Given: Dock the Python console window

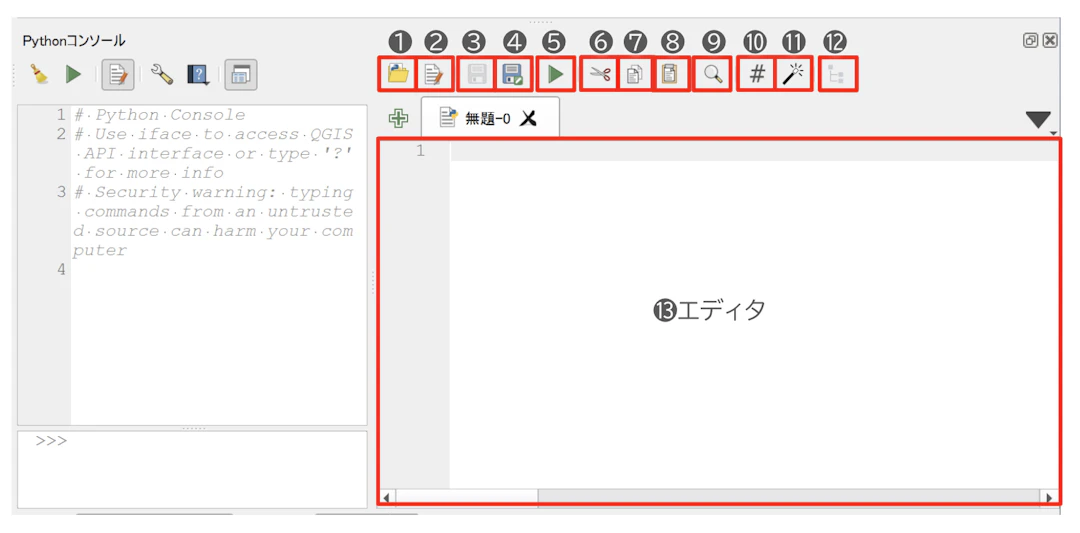Looking at the screenshot, I should [x=240, y=75].
